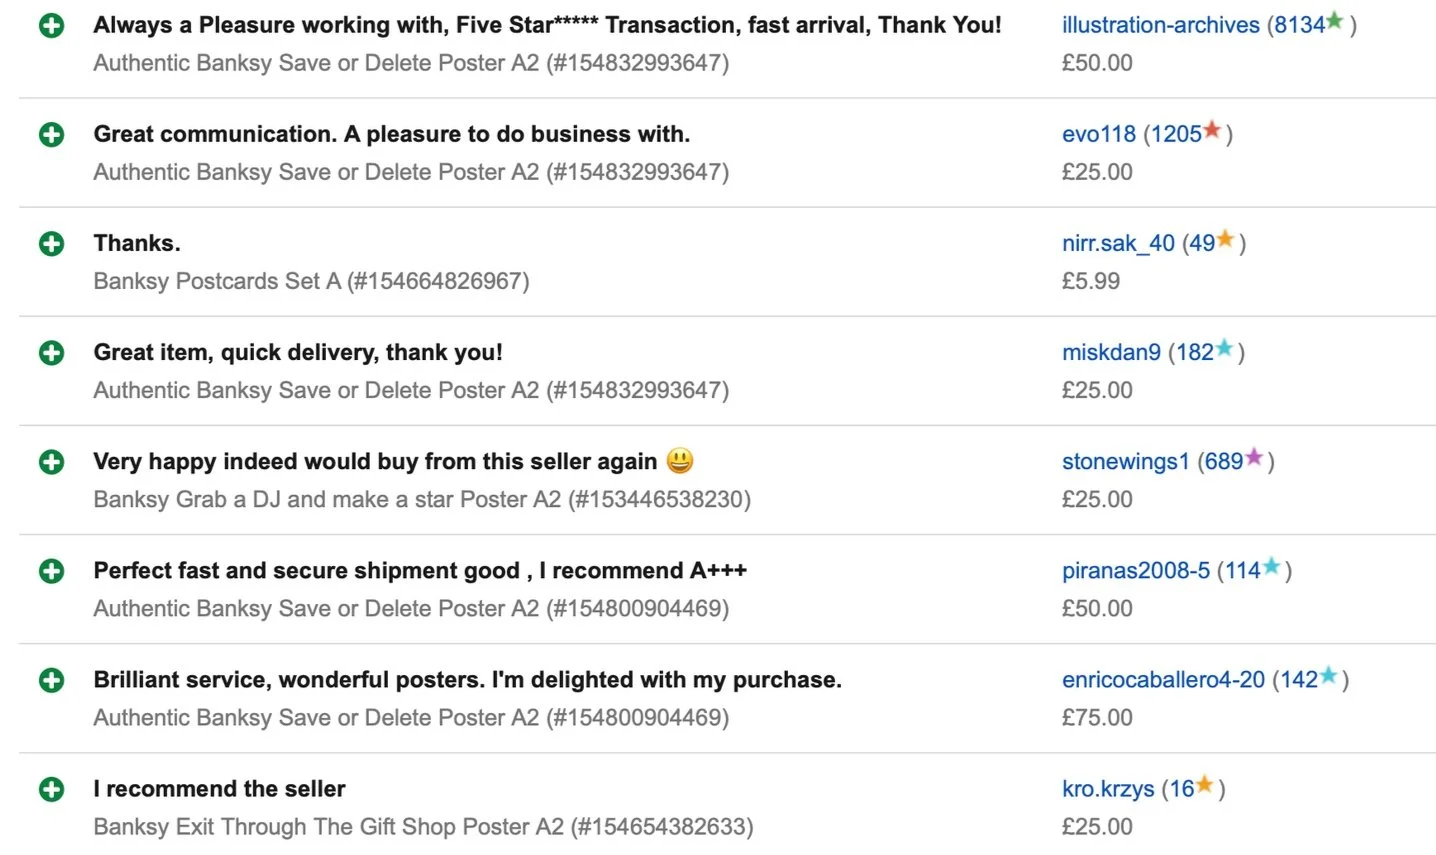Click the purple star beside stonewings1 score

click(x=1254, y=457)
